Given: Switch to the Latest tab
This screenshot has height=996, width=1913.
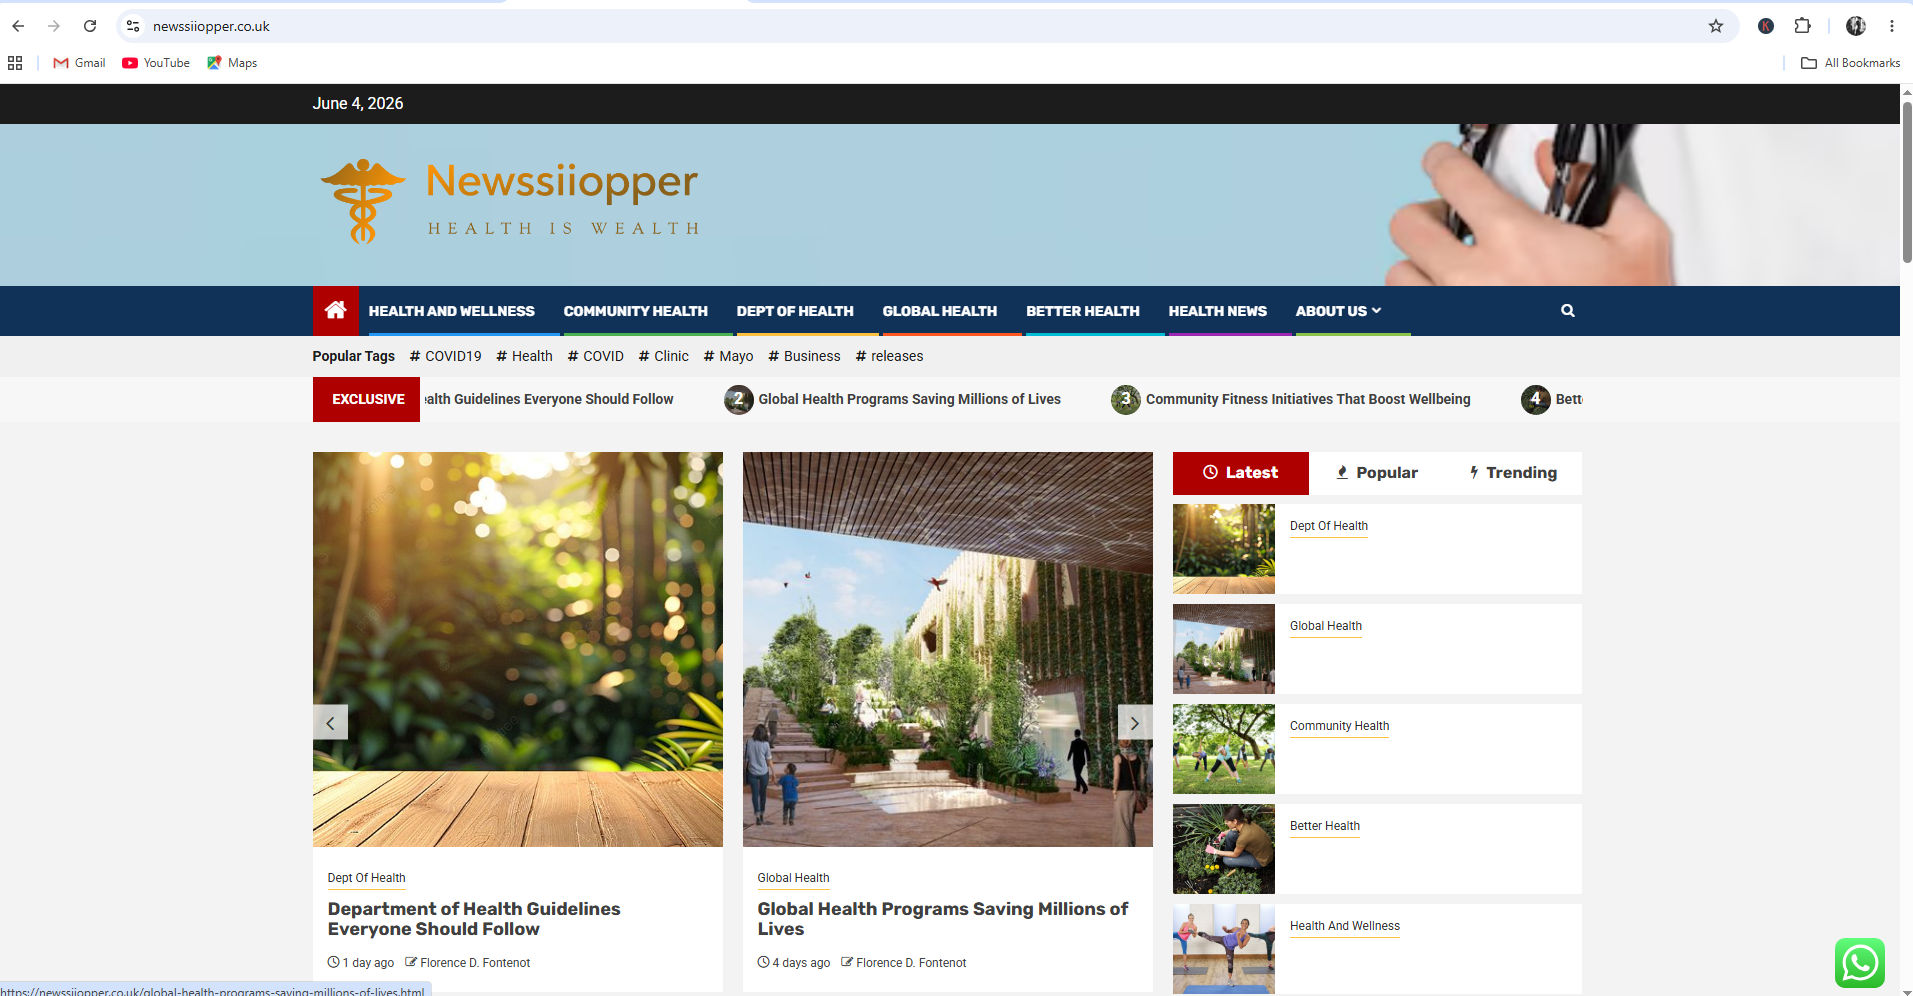Looking at the screenshot, I should [x=1240, y=473].
